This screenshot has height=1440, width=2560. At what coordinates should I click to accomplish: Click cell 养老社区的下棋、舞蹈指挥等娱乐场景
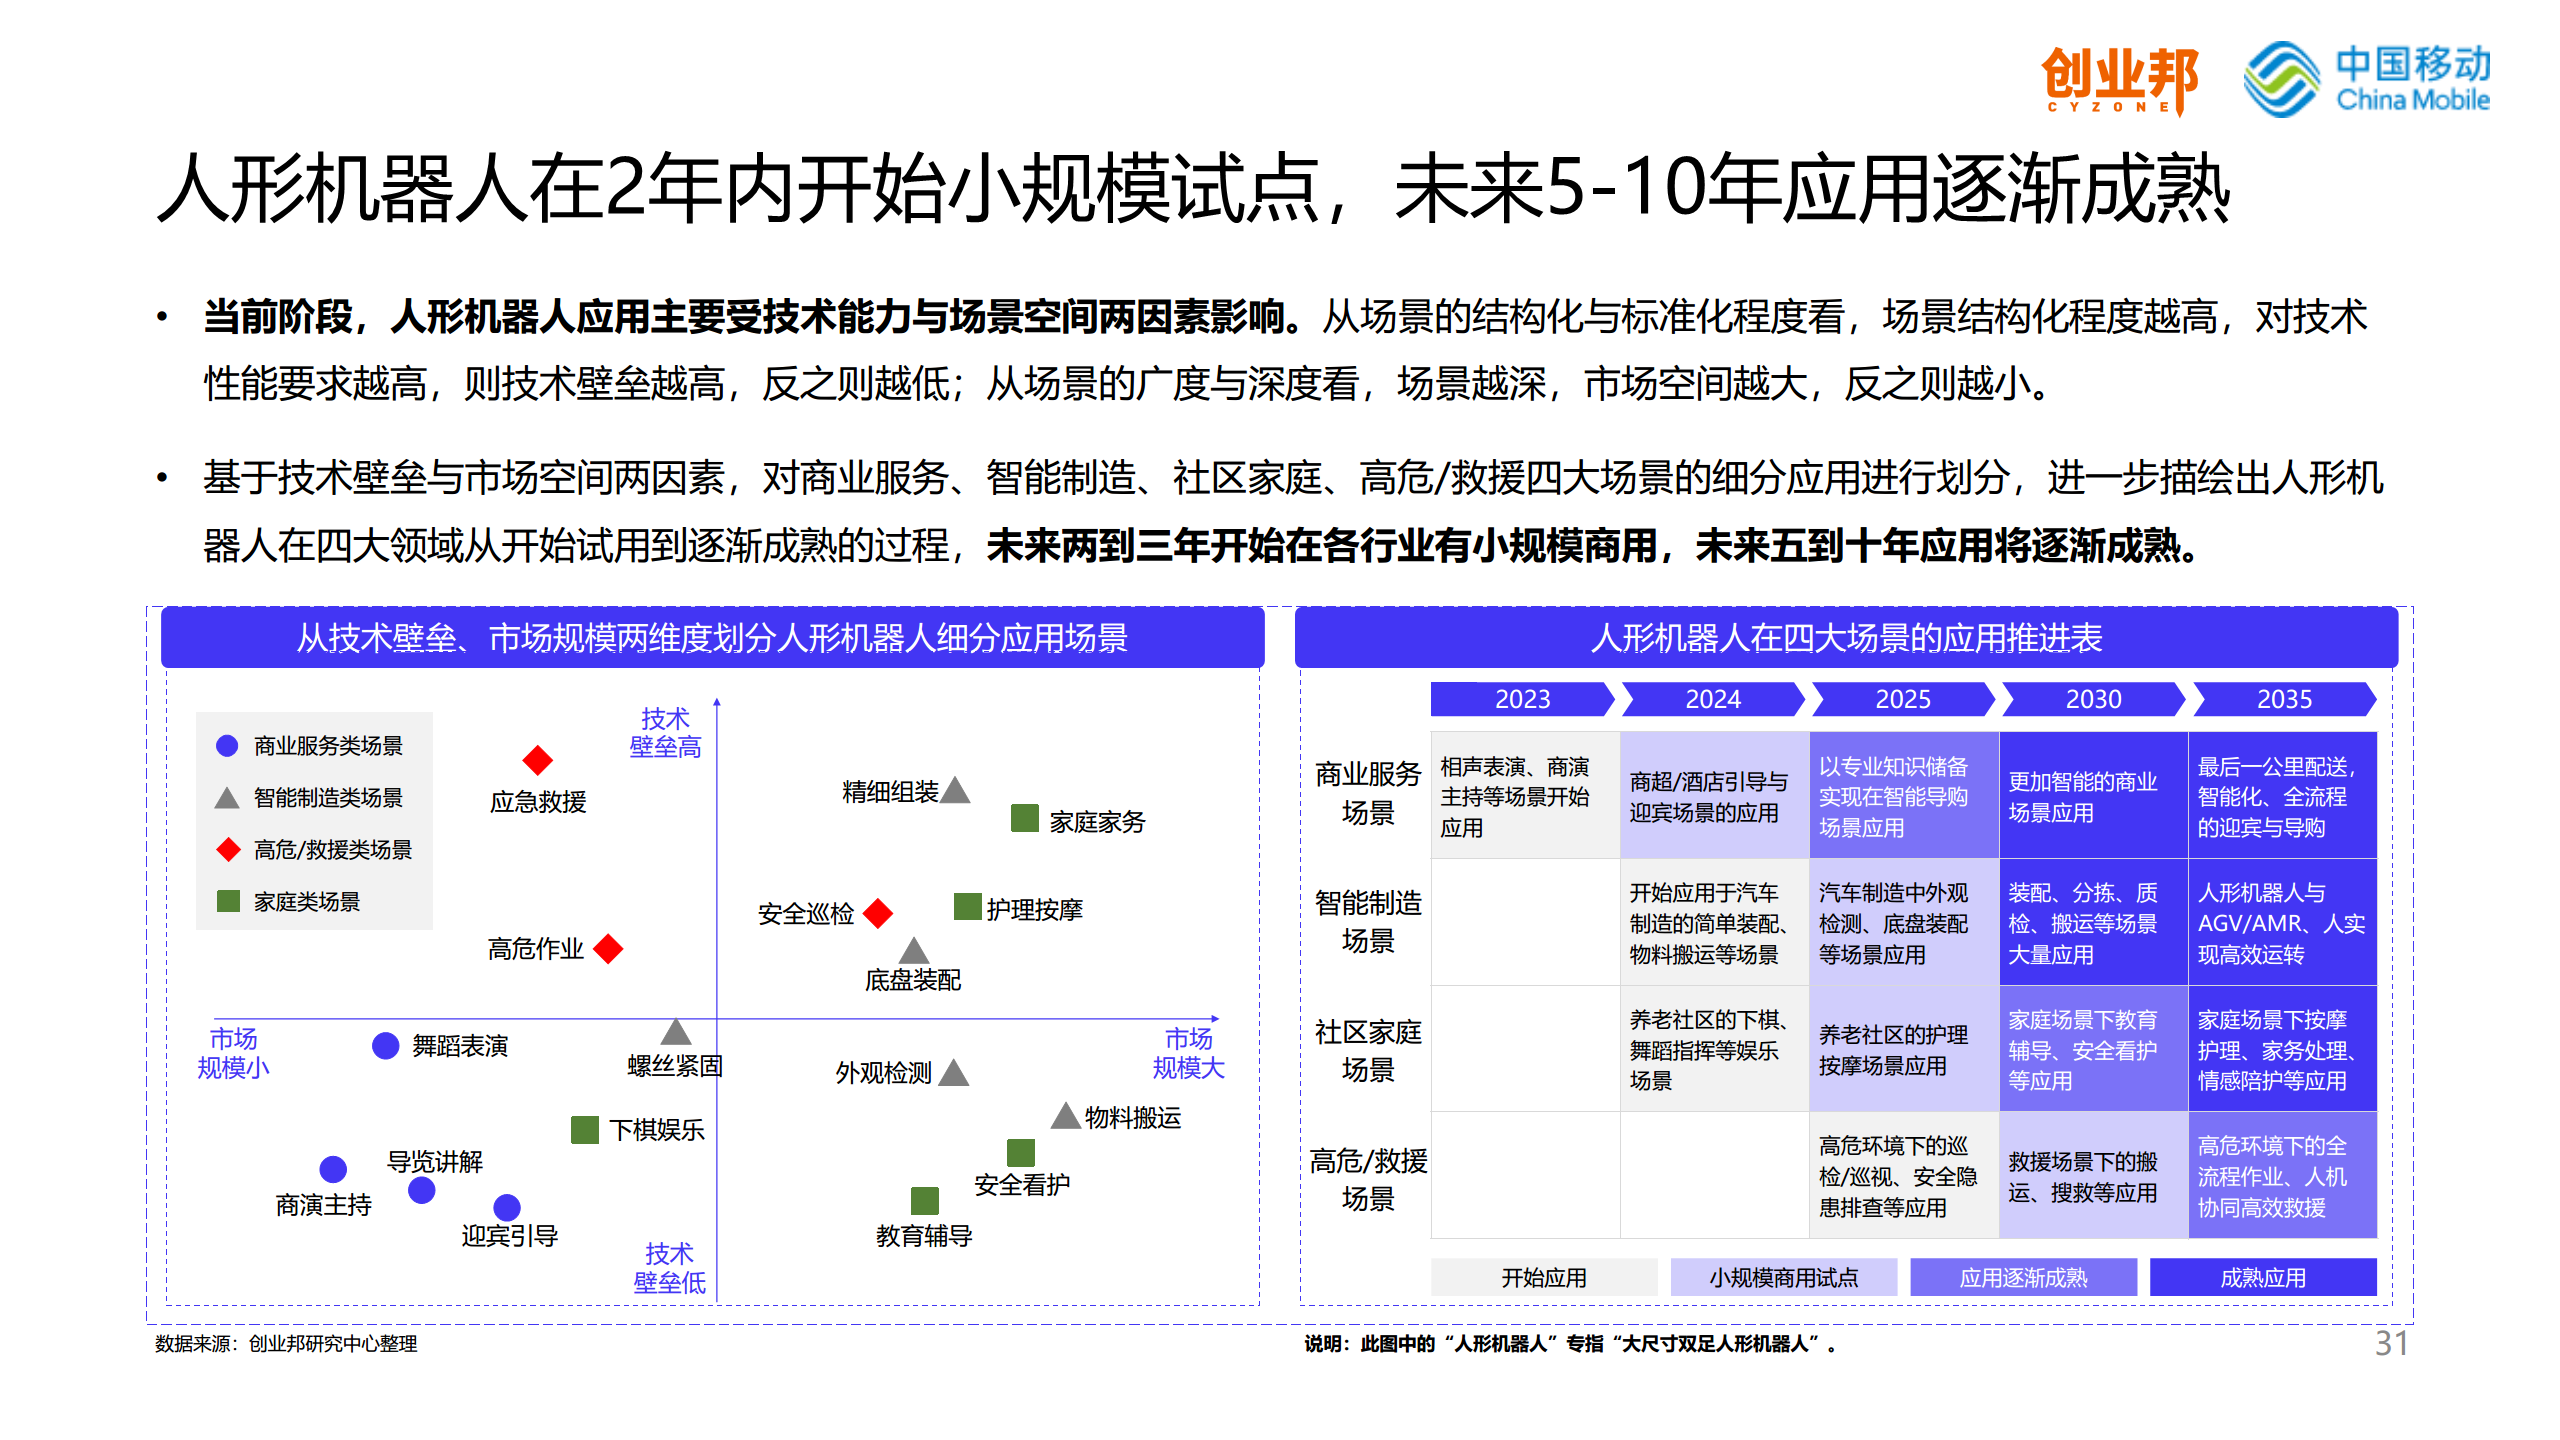coord(1714,1049)
